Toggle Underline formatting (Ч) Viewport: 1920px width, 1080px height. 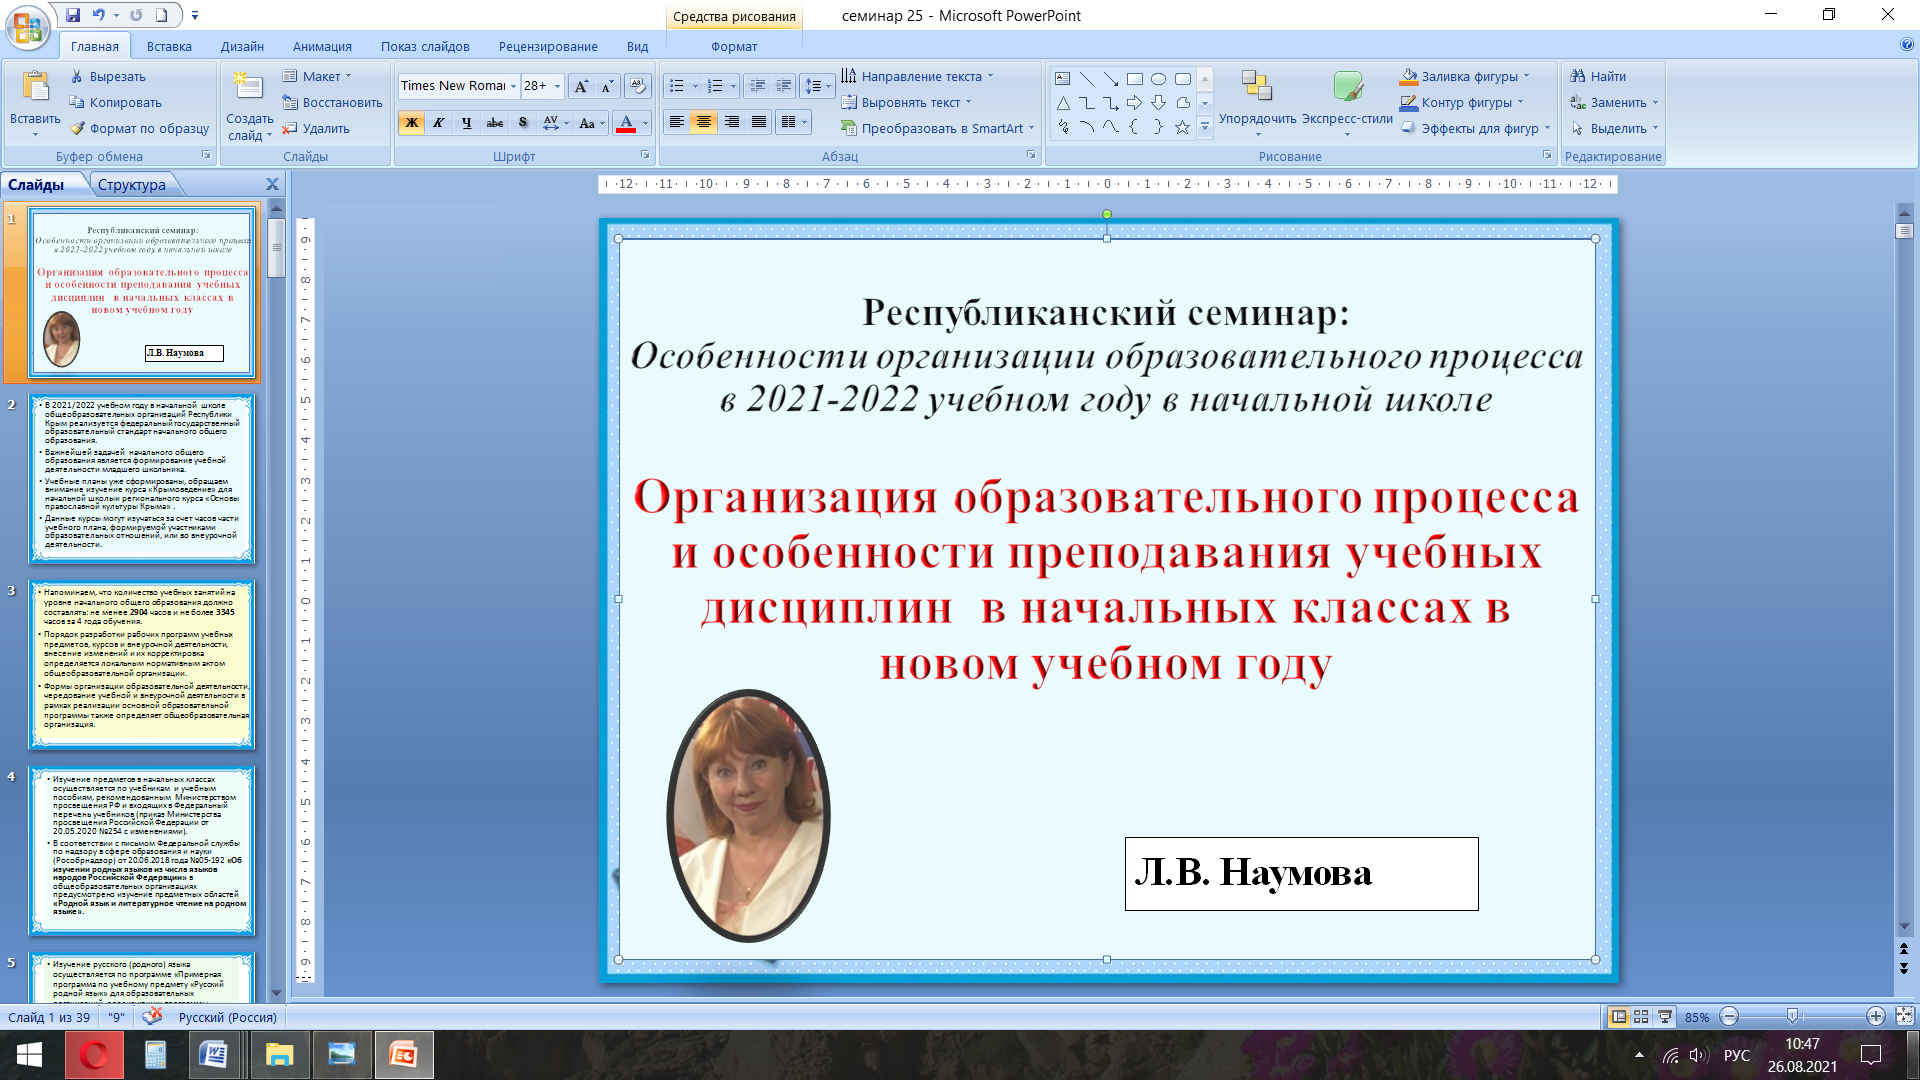point(466,123)
